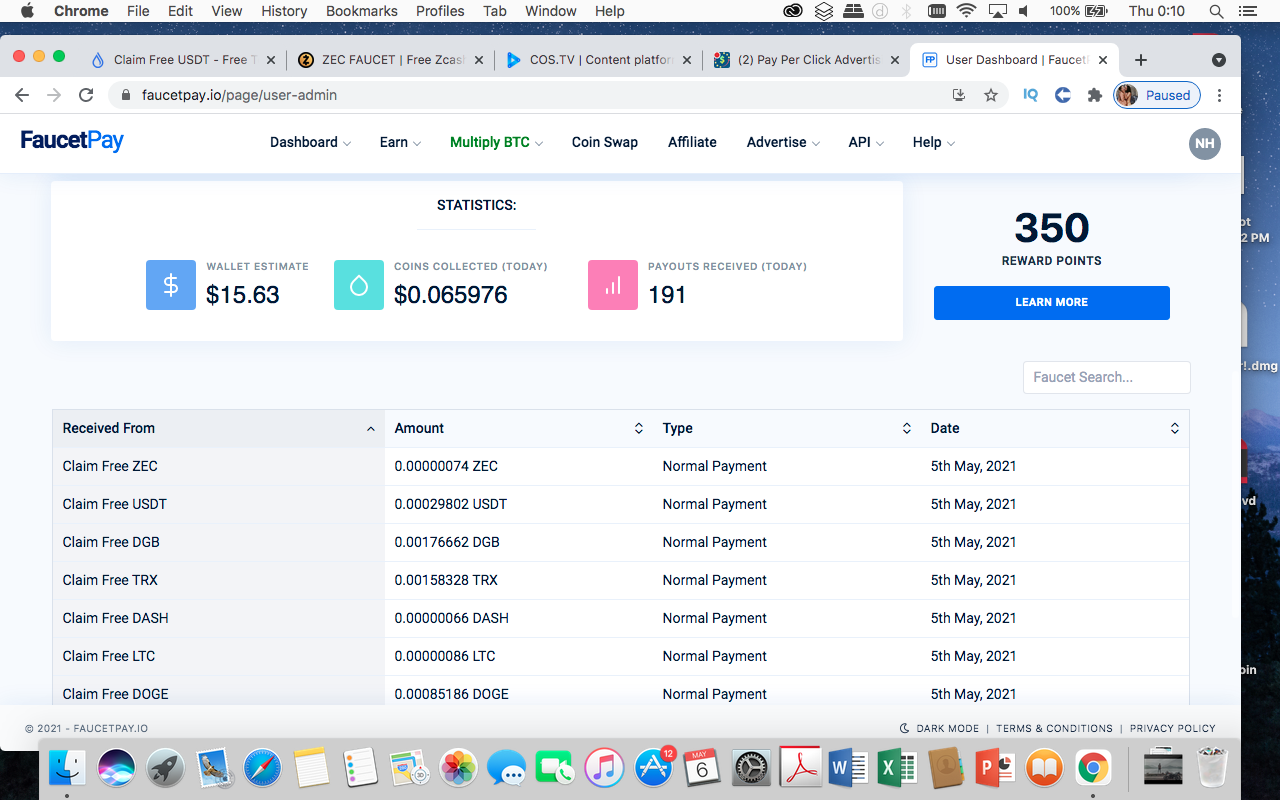The height and width of the screenshot is (800, 1280).
Task: Sort table by Type column
Action: click(786, 428)
